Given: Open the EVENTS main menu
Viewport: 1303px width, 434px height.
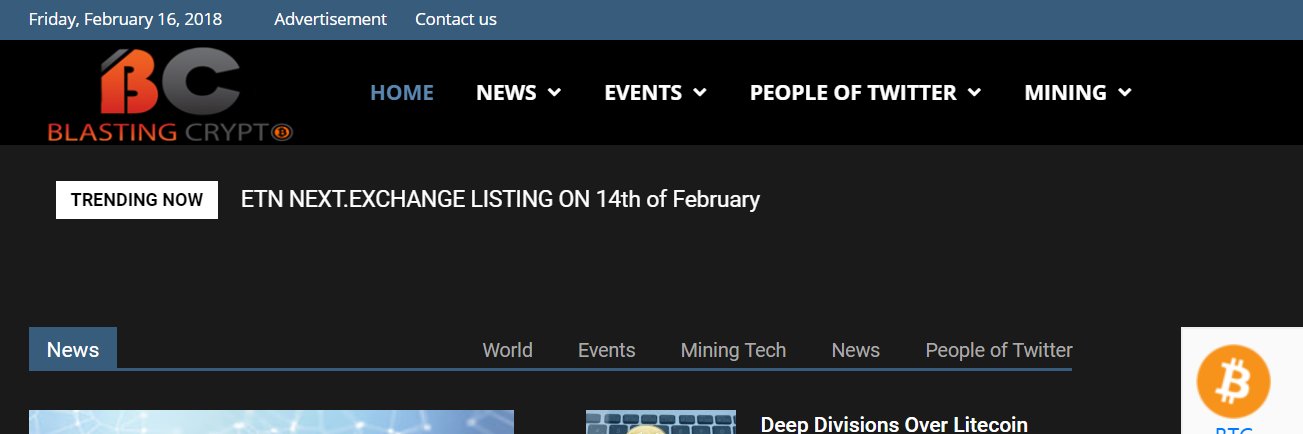Looking at the screenshot, I should [643, 93].
